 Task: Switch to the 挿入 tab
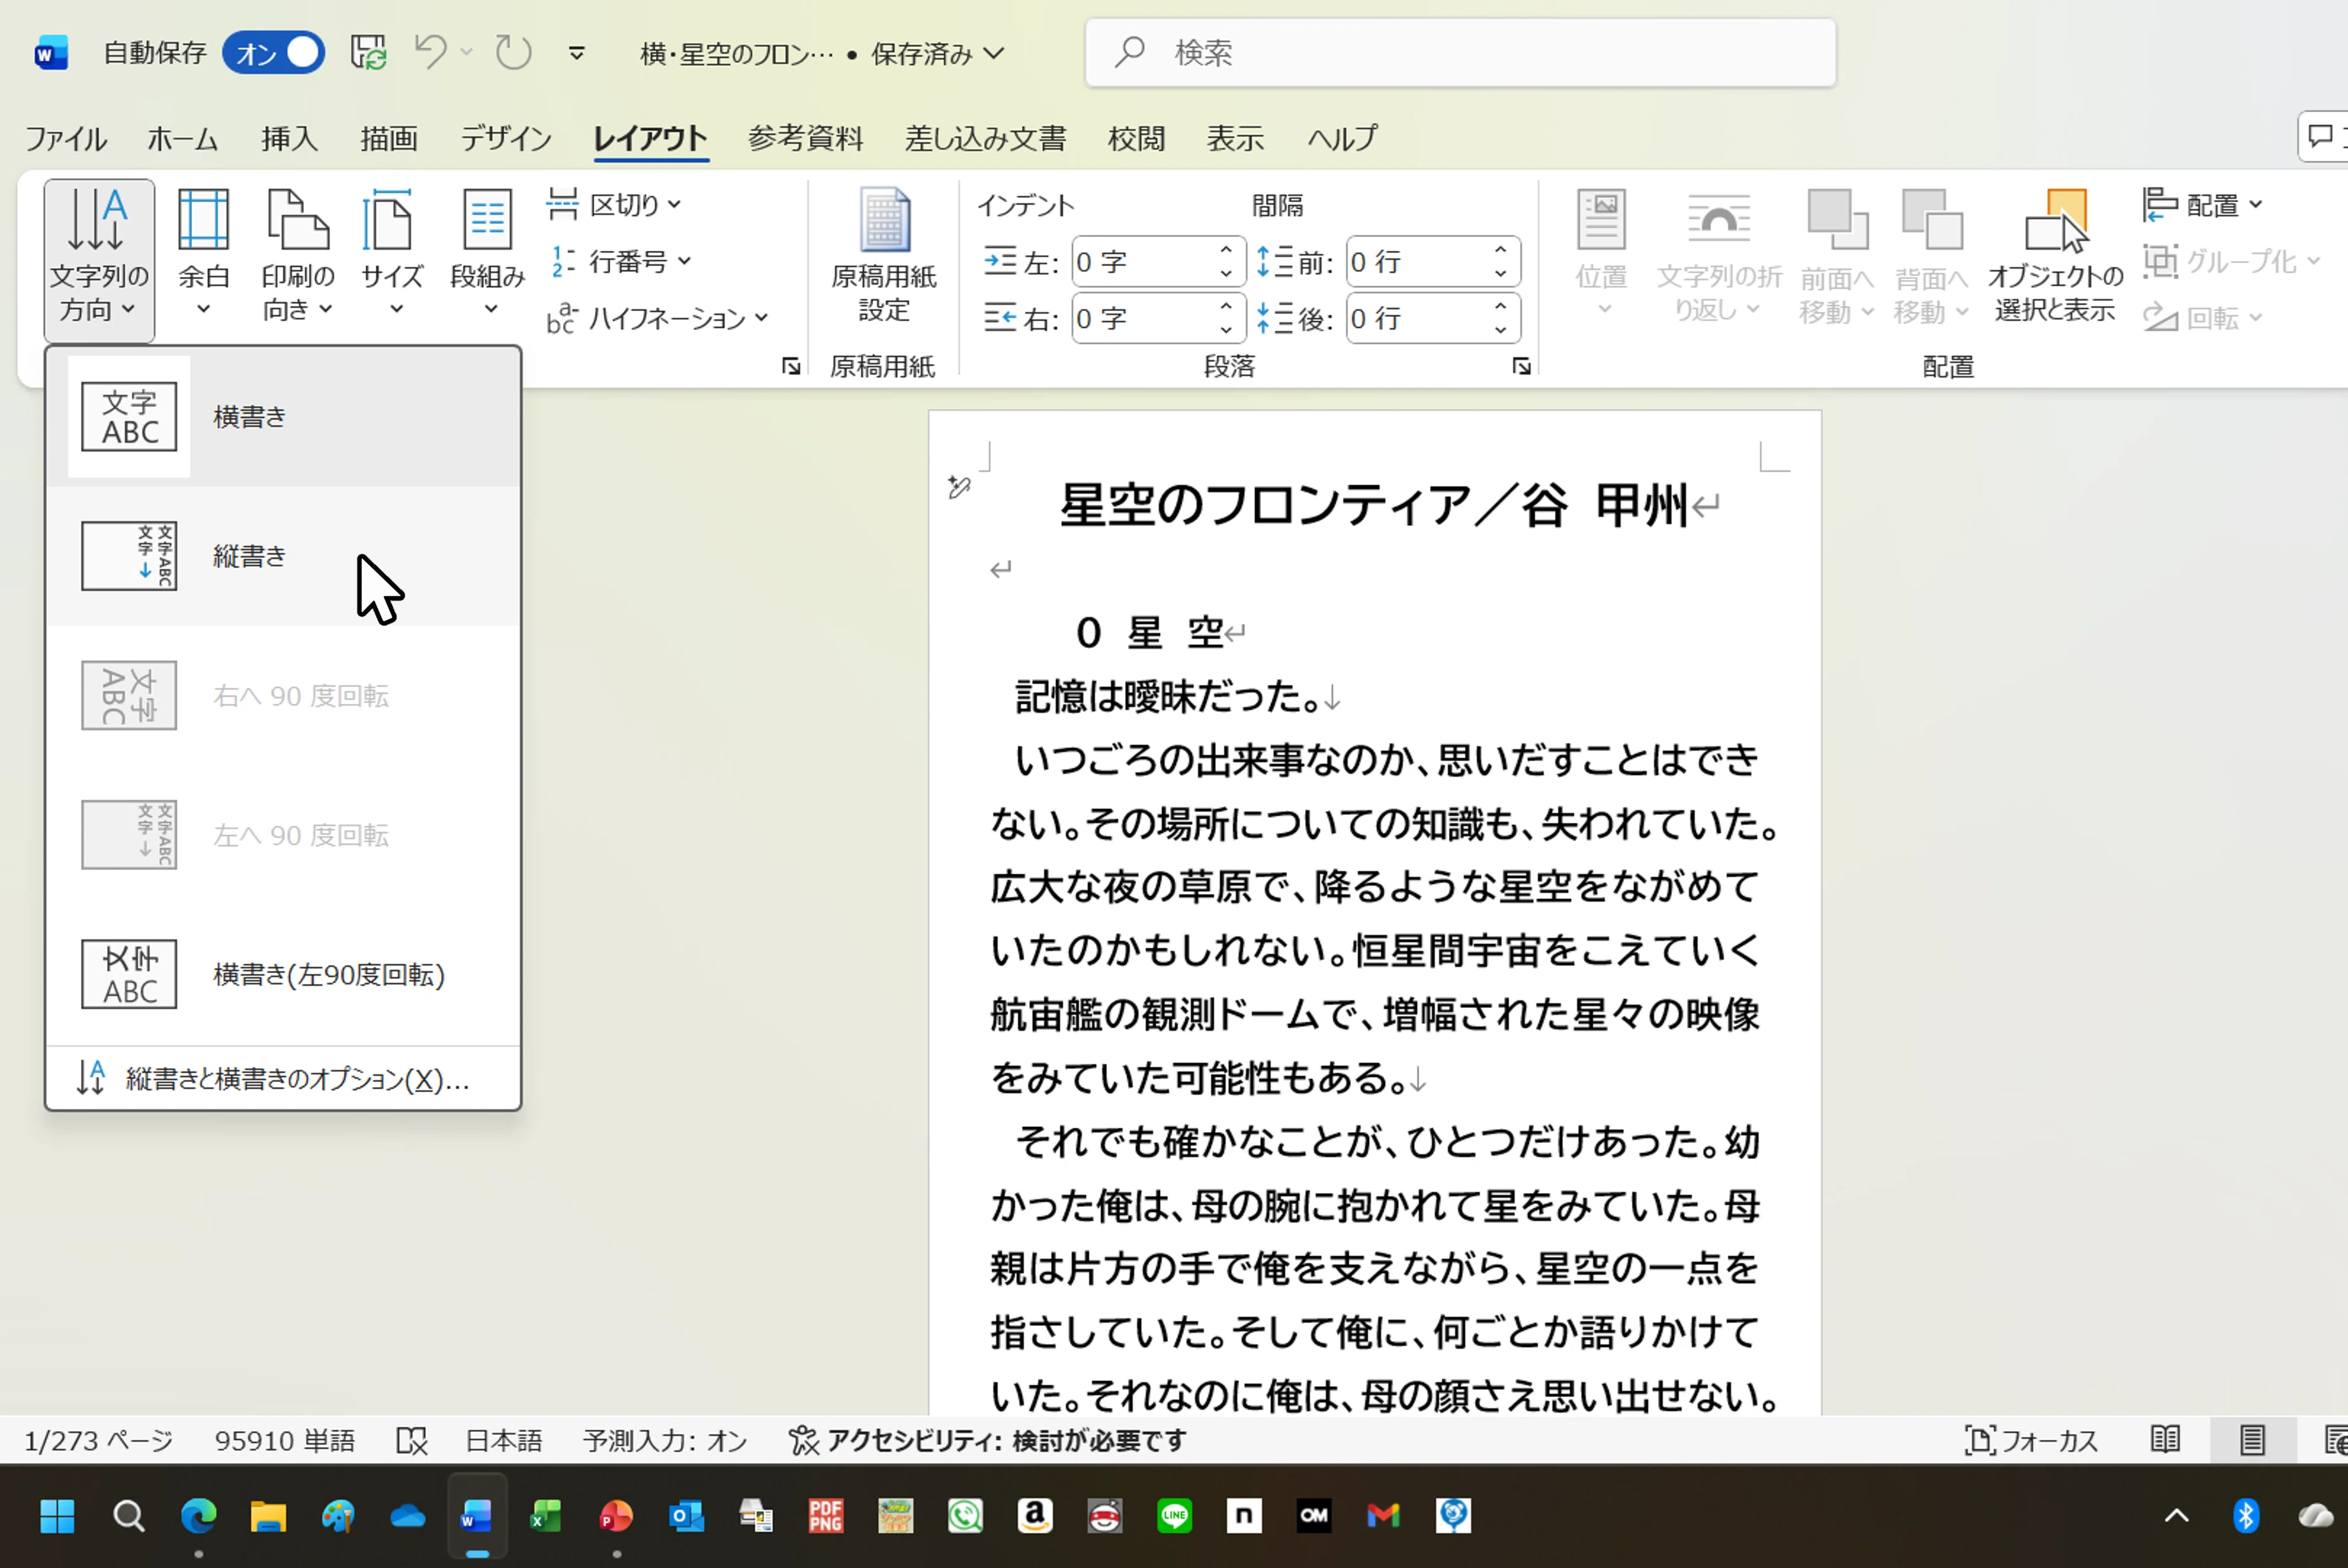pyautogui.click(x=289, y=138)
